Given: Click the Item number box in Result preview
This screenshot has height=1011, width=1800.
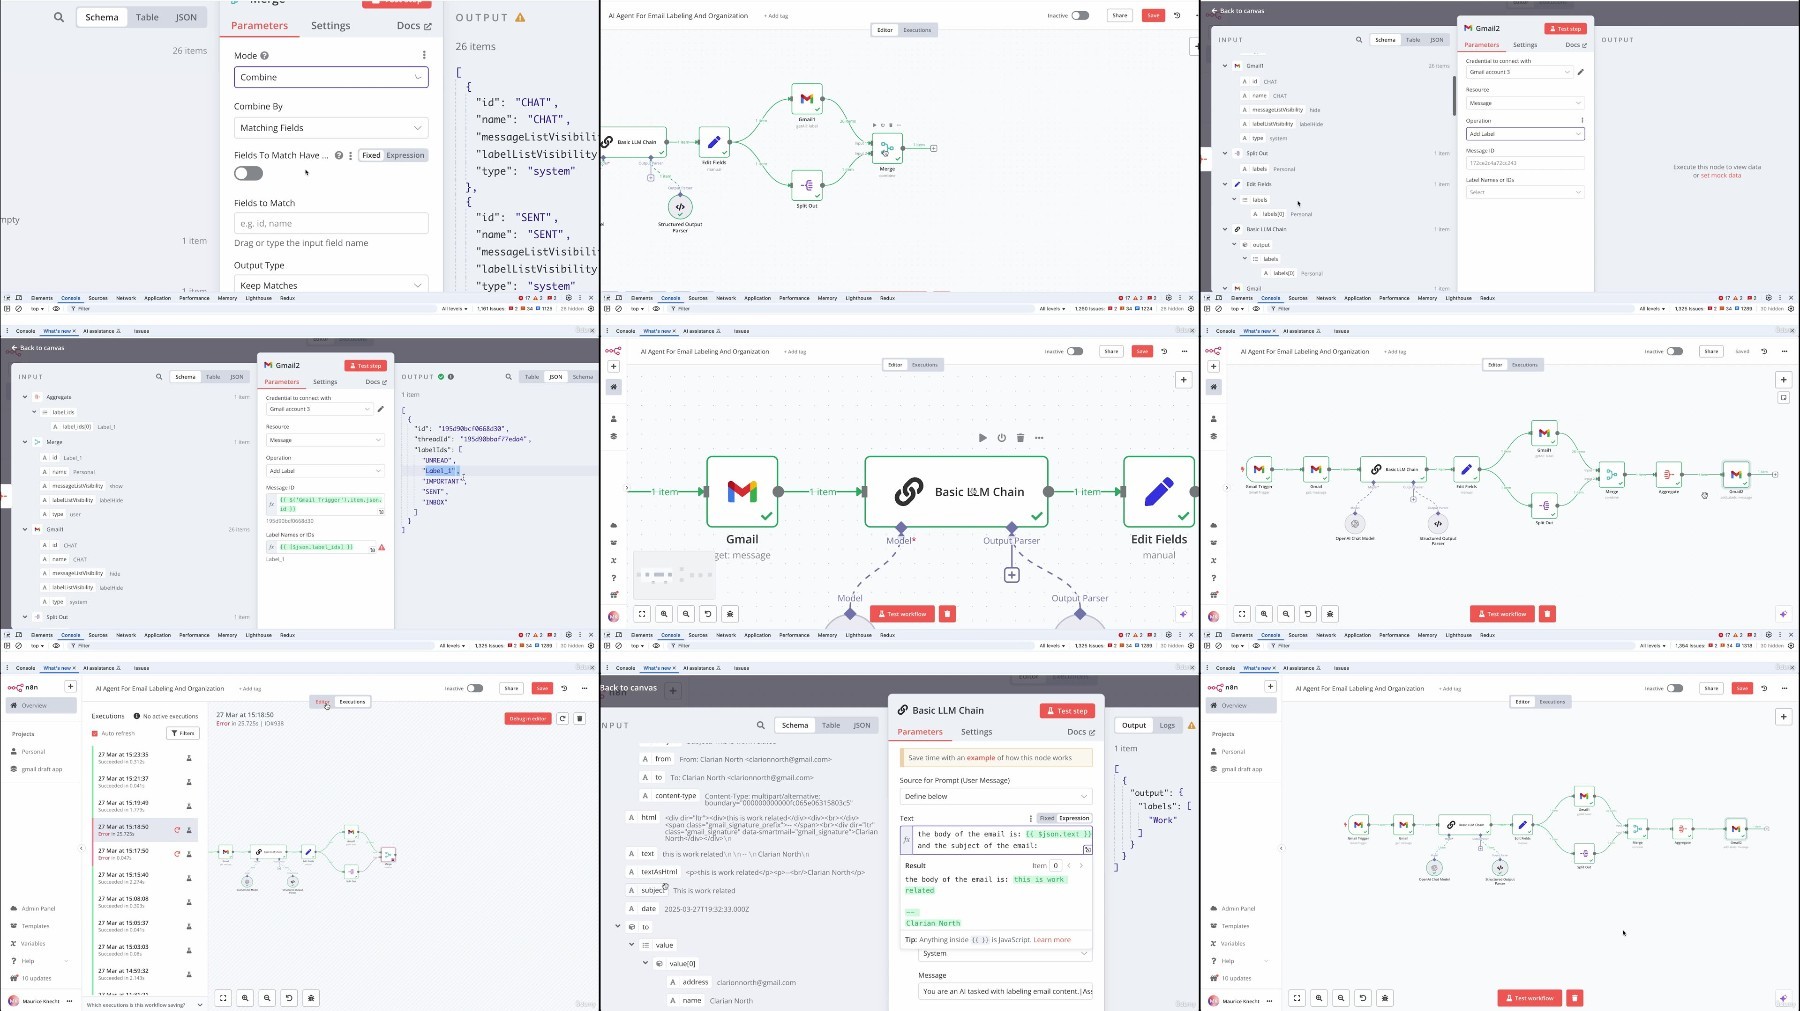Looking at the screenshot, I should click(x=1056, y=866).
